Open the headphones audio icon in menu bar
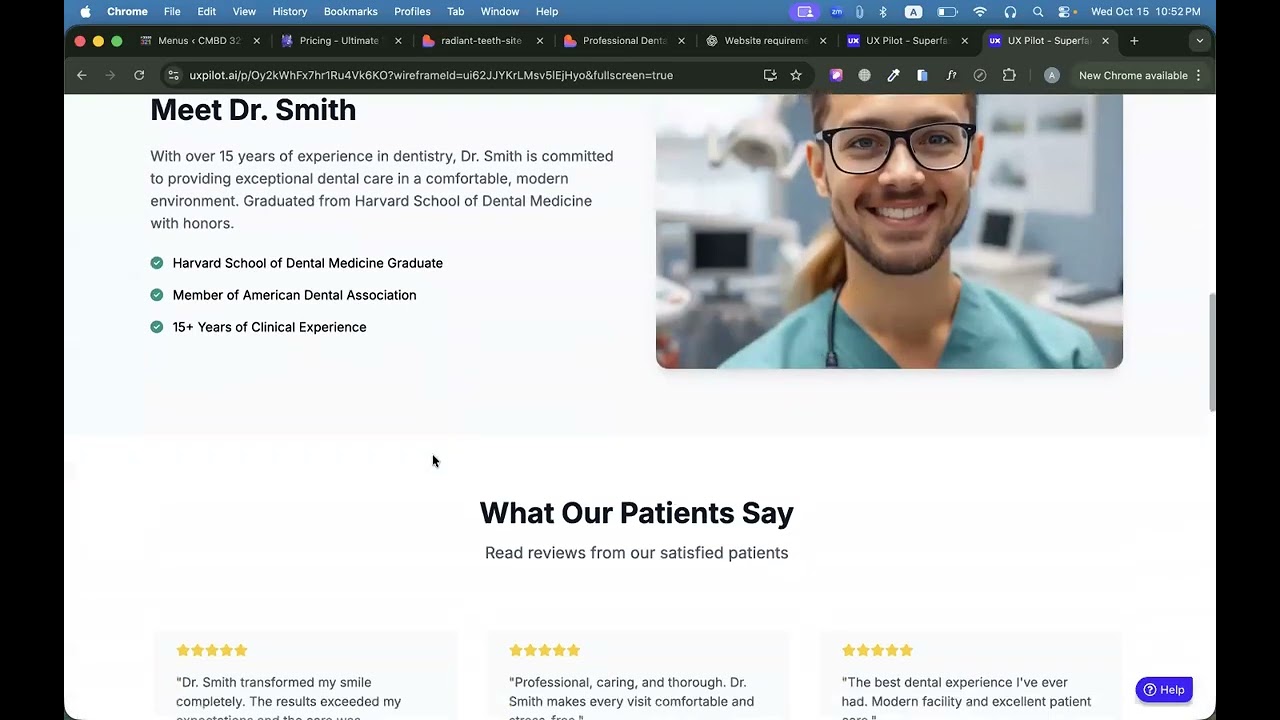The image size is (1280, 720). tap(1010, 12)
